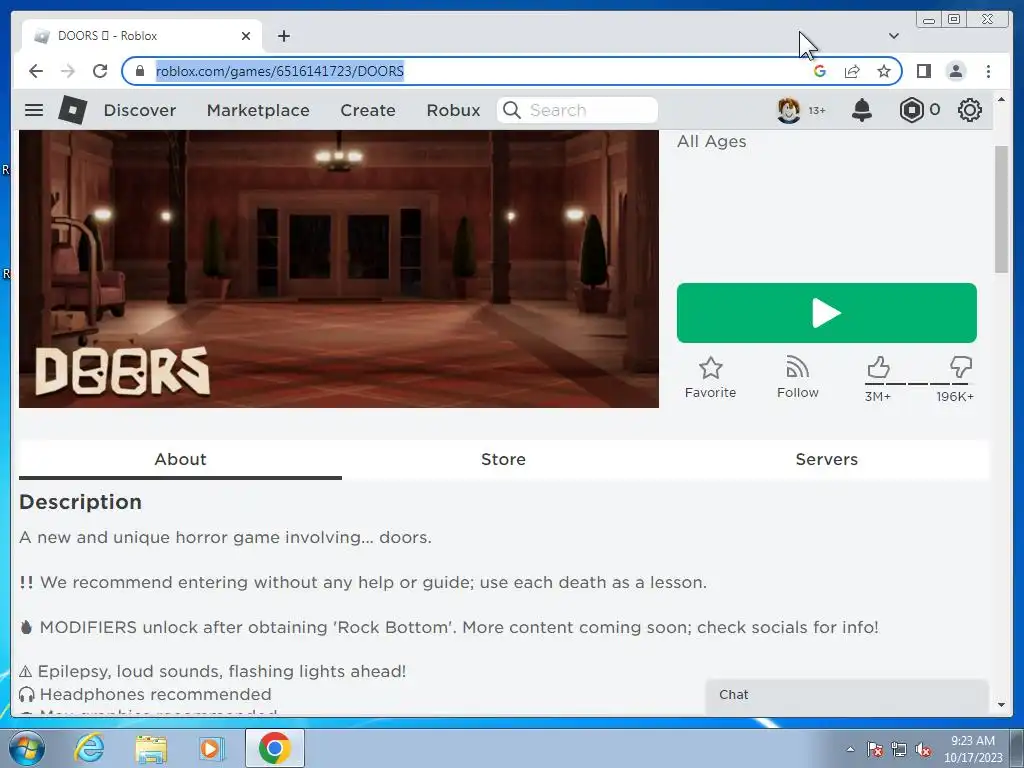Open the Chat panel
This screenshot has width=1024, height=768.
(x=847, y=695)
